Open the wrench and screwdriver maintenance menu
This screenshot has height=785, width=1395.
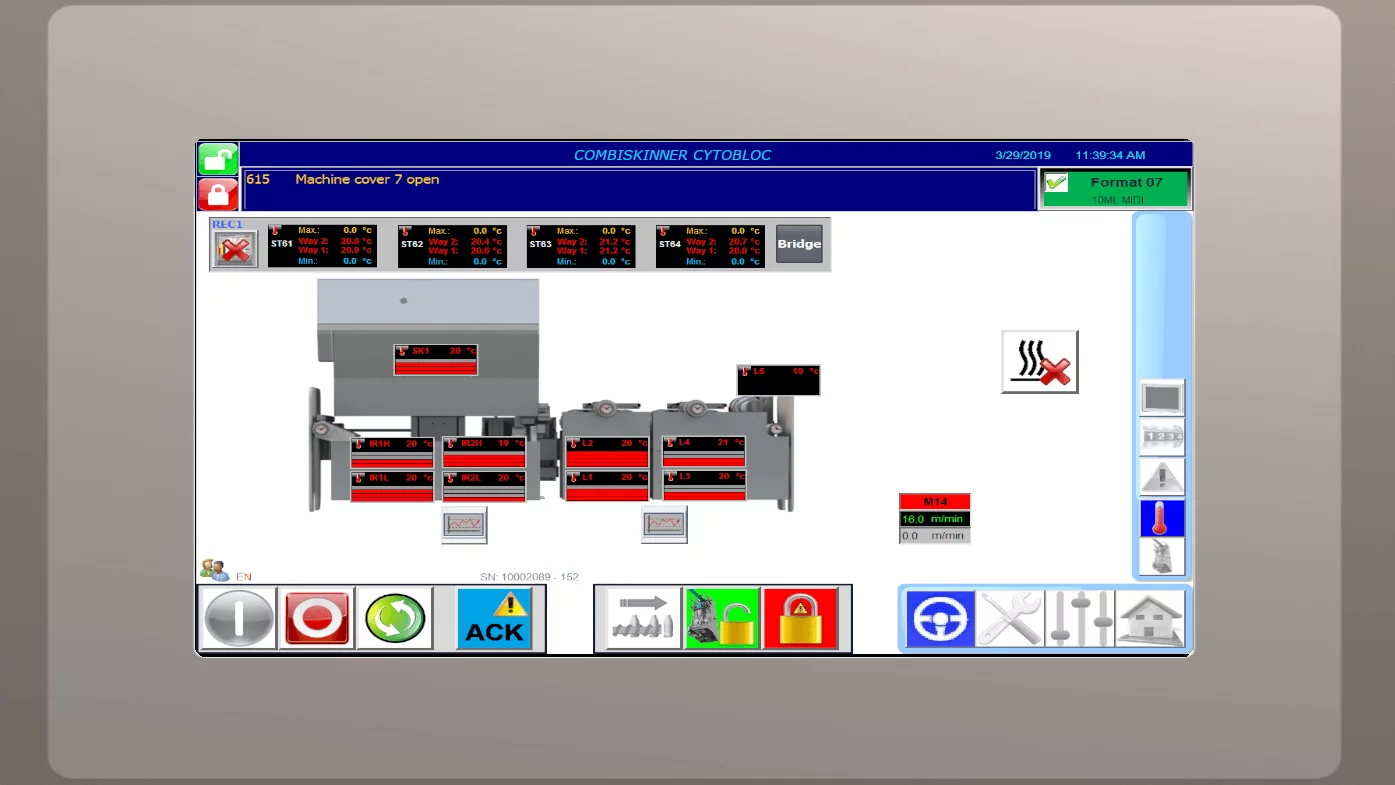pyautogui.click(x=1009, y=618)
